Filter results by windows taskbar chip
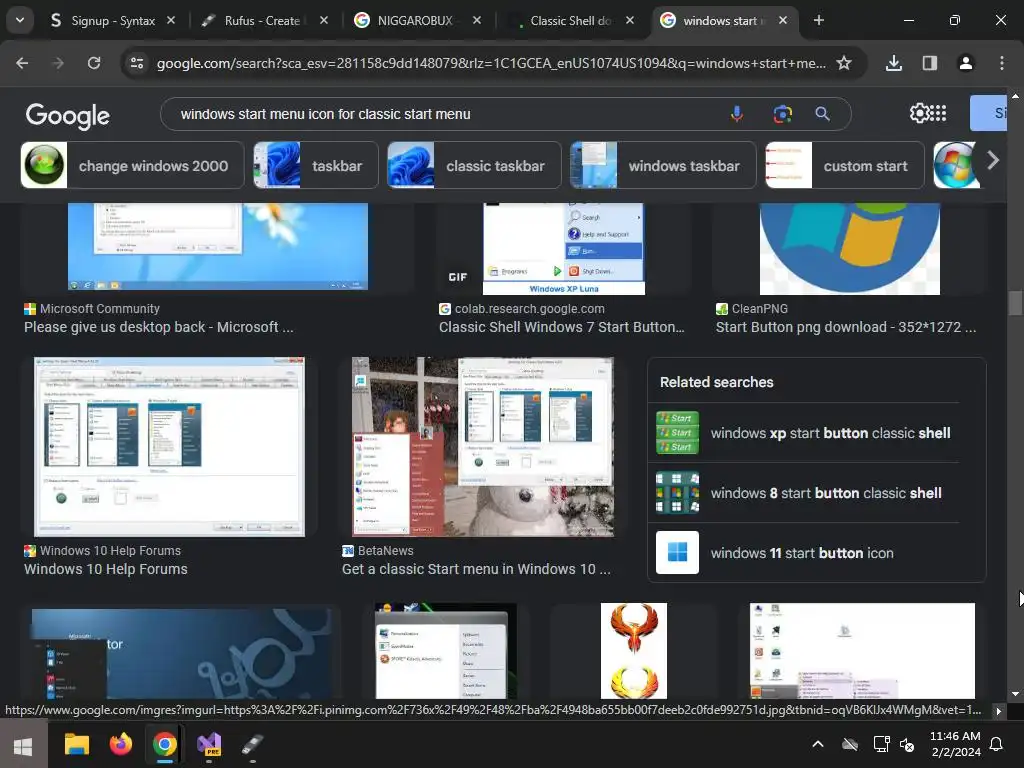The width and height of the screenshot is (1024, 768). (x=663, y=165)
